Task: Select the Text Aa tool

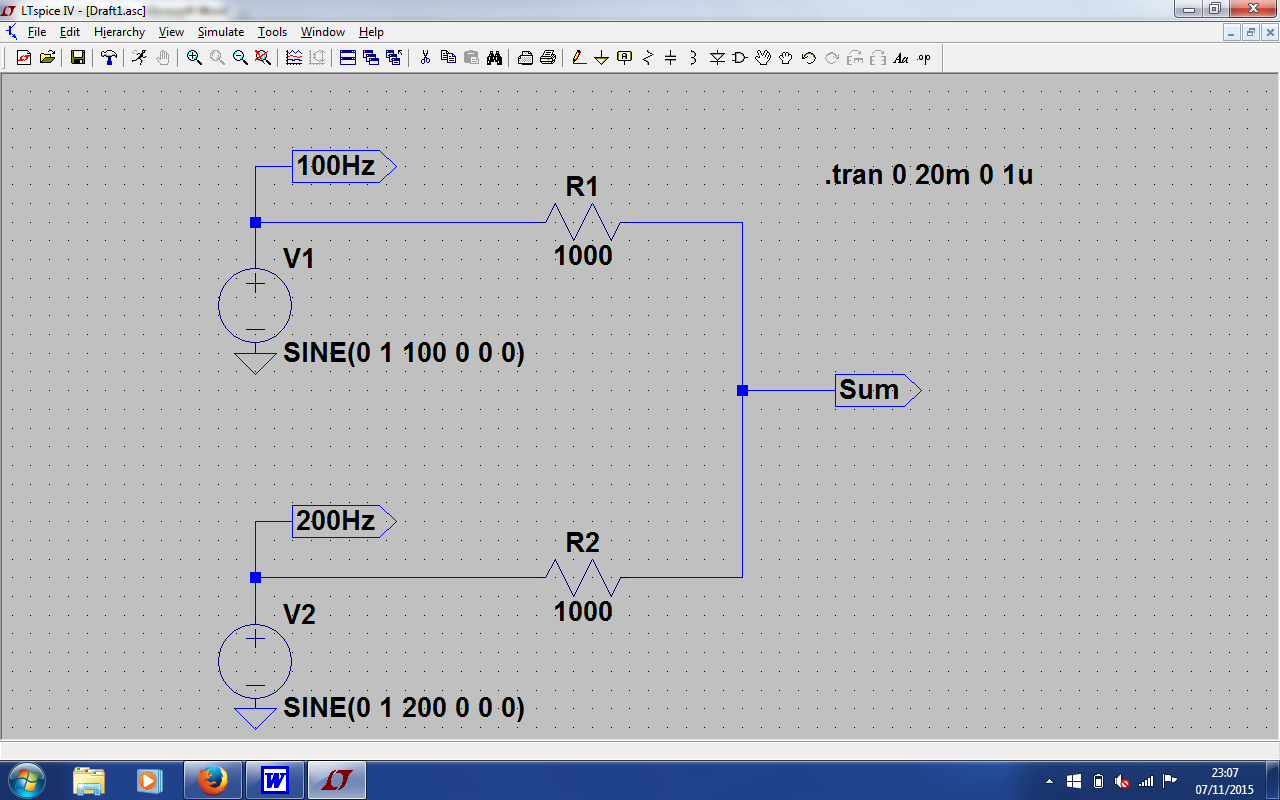Action: point(901,58)
